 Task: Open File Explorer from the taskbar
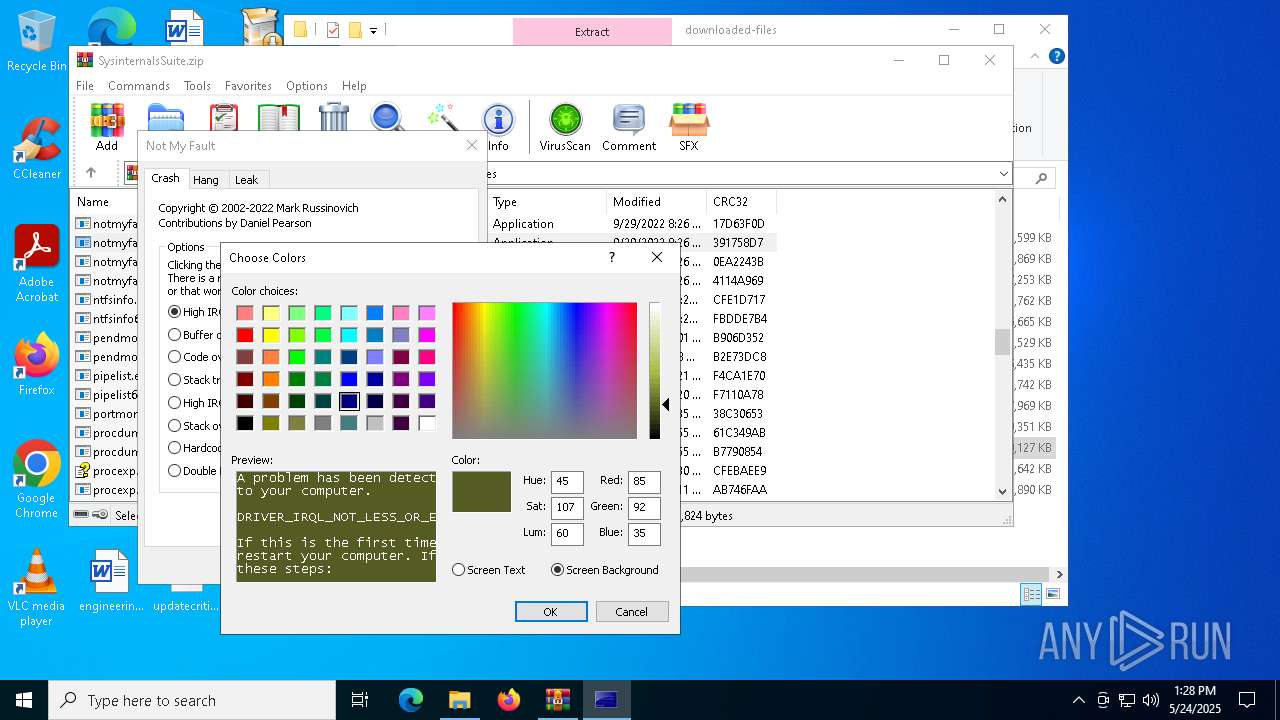[x=459, y=700]
